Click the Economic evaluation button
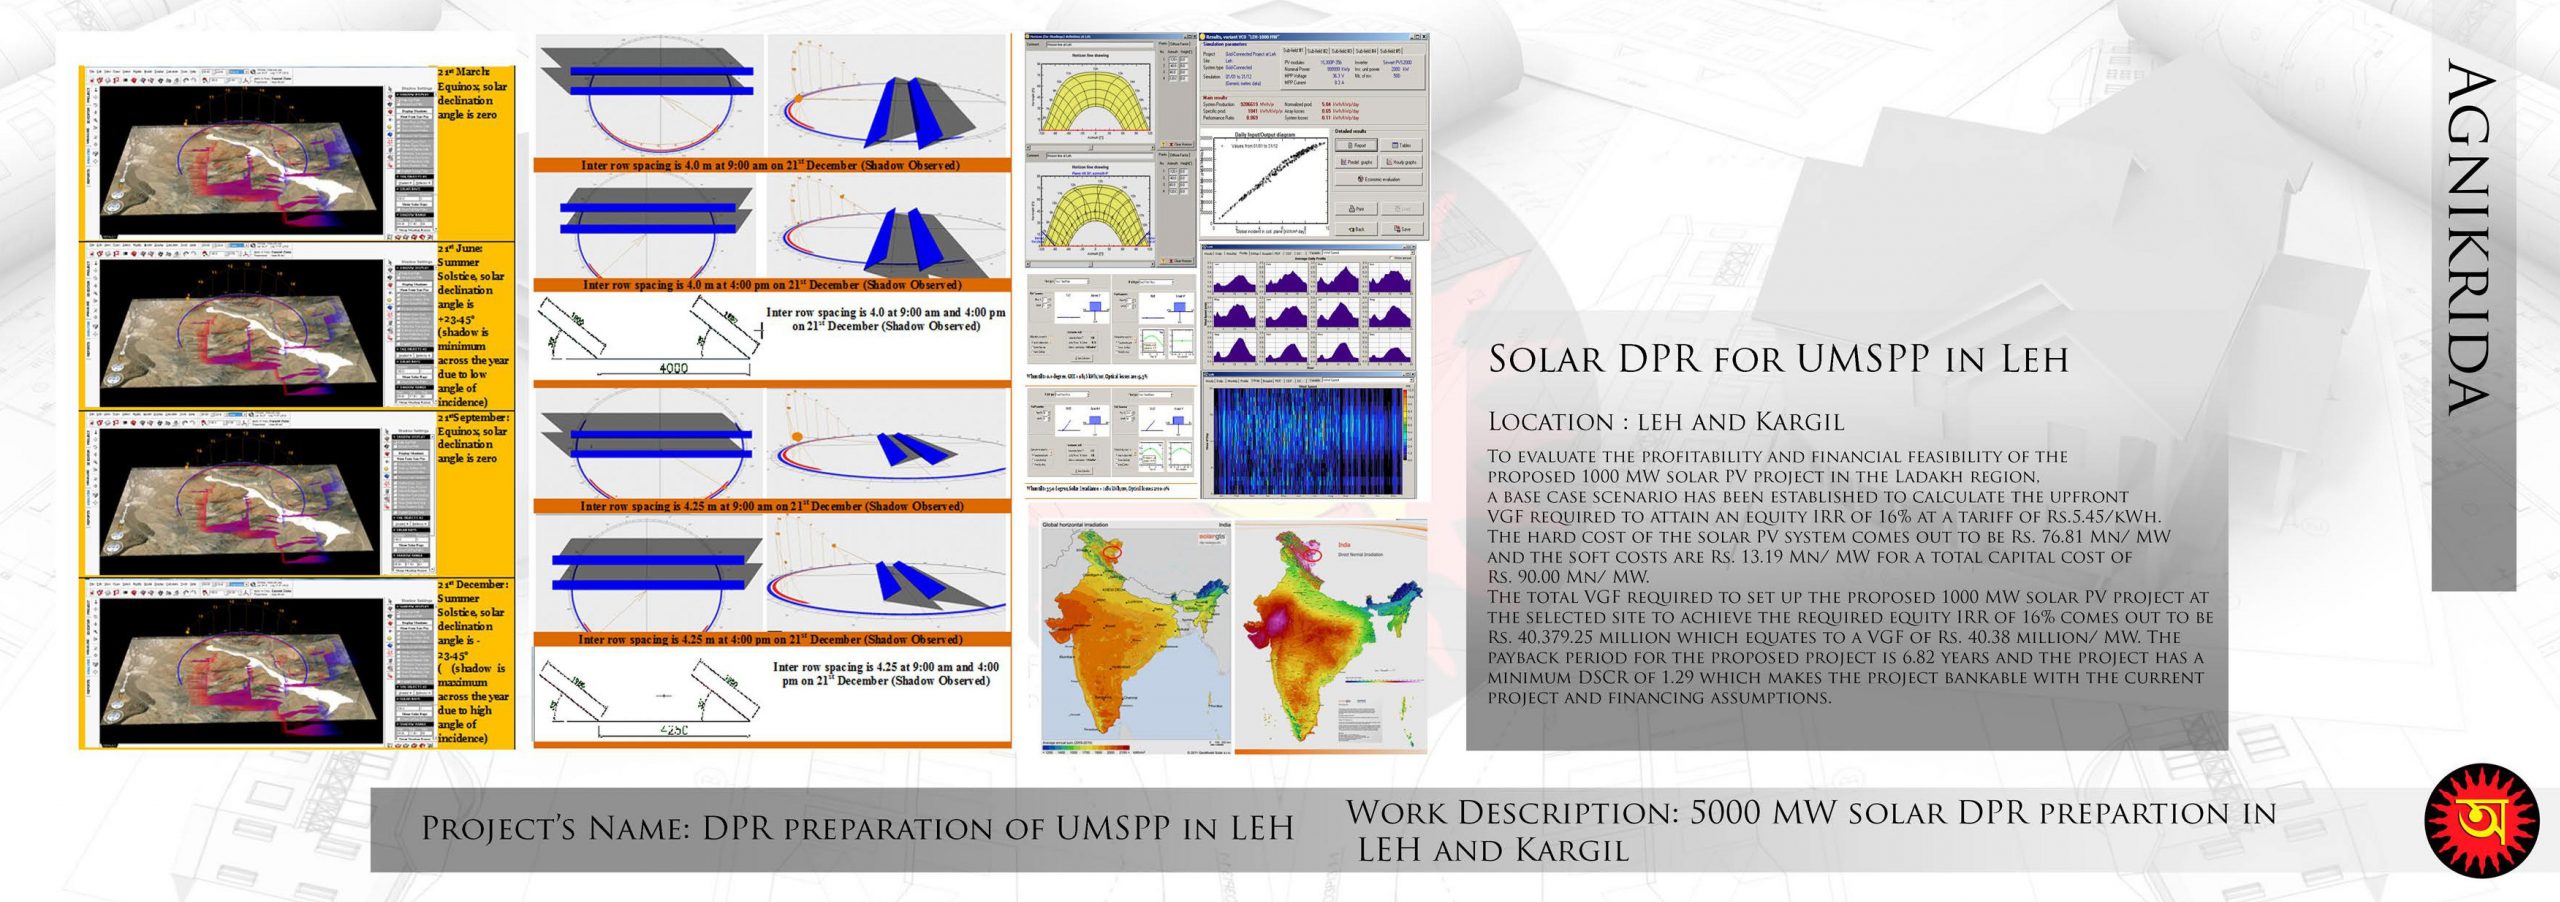 pyautogui.click(x=1378, y=179)
